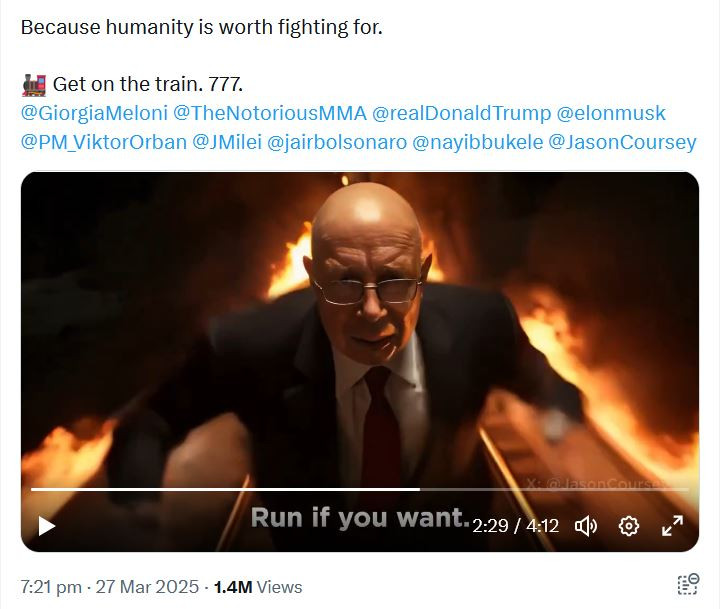The height and width of the screenshot is (609, 724).
Task: Open the @GiorgiaMeloni mention
Action: [x=94, y=114]
